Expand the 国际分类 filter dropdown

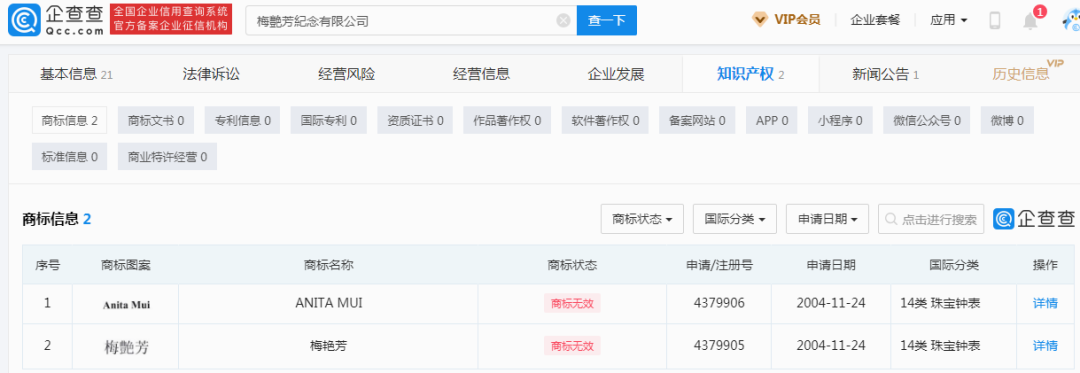[x=735, y=219]
